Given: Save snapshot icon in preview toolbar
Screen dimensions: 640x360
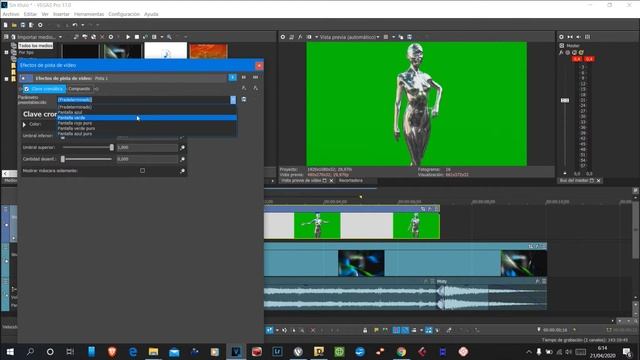Looking at the screenshot, I should point(409,37).
